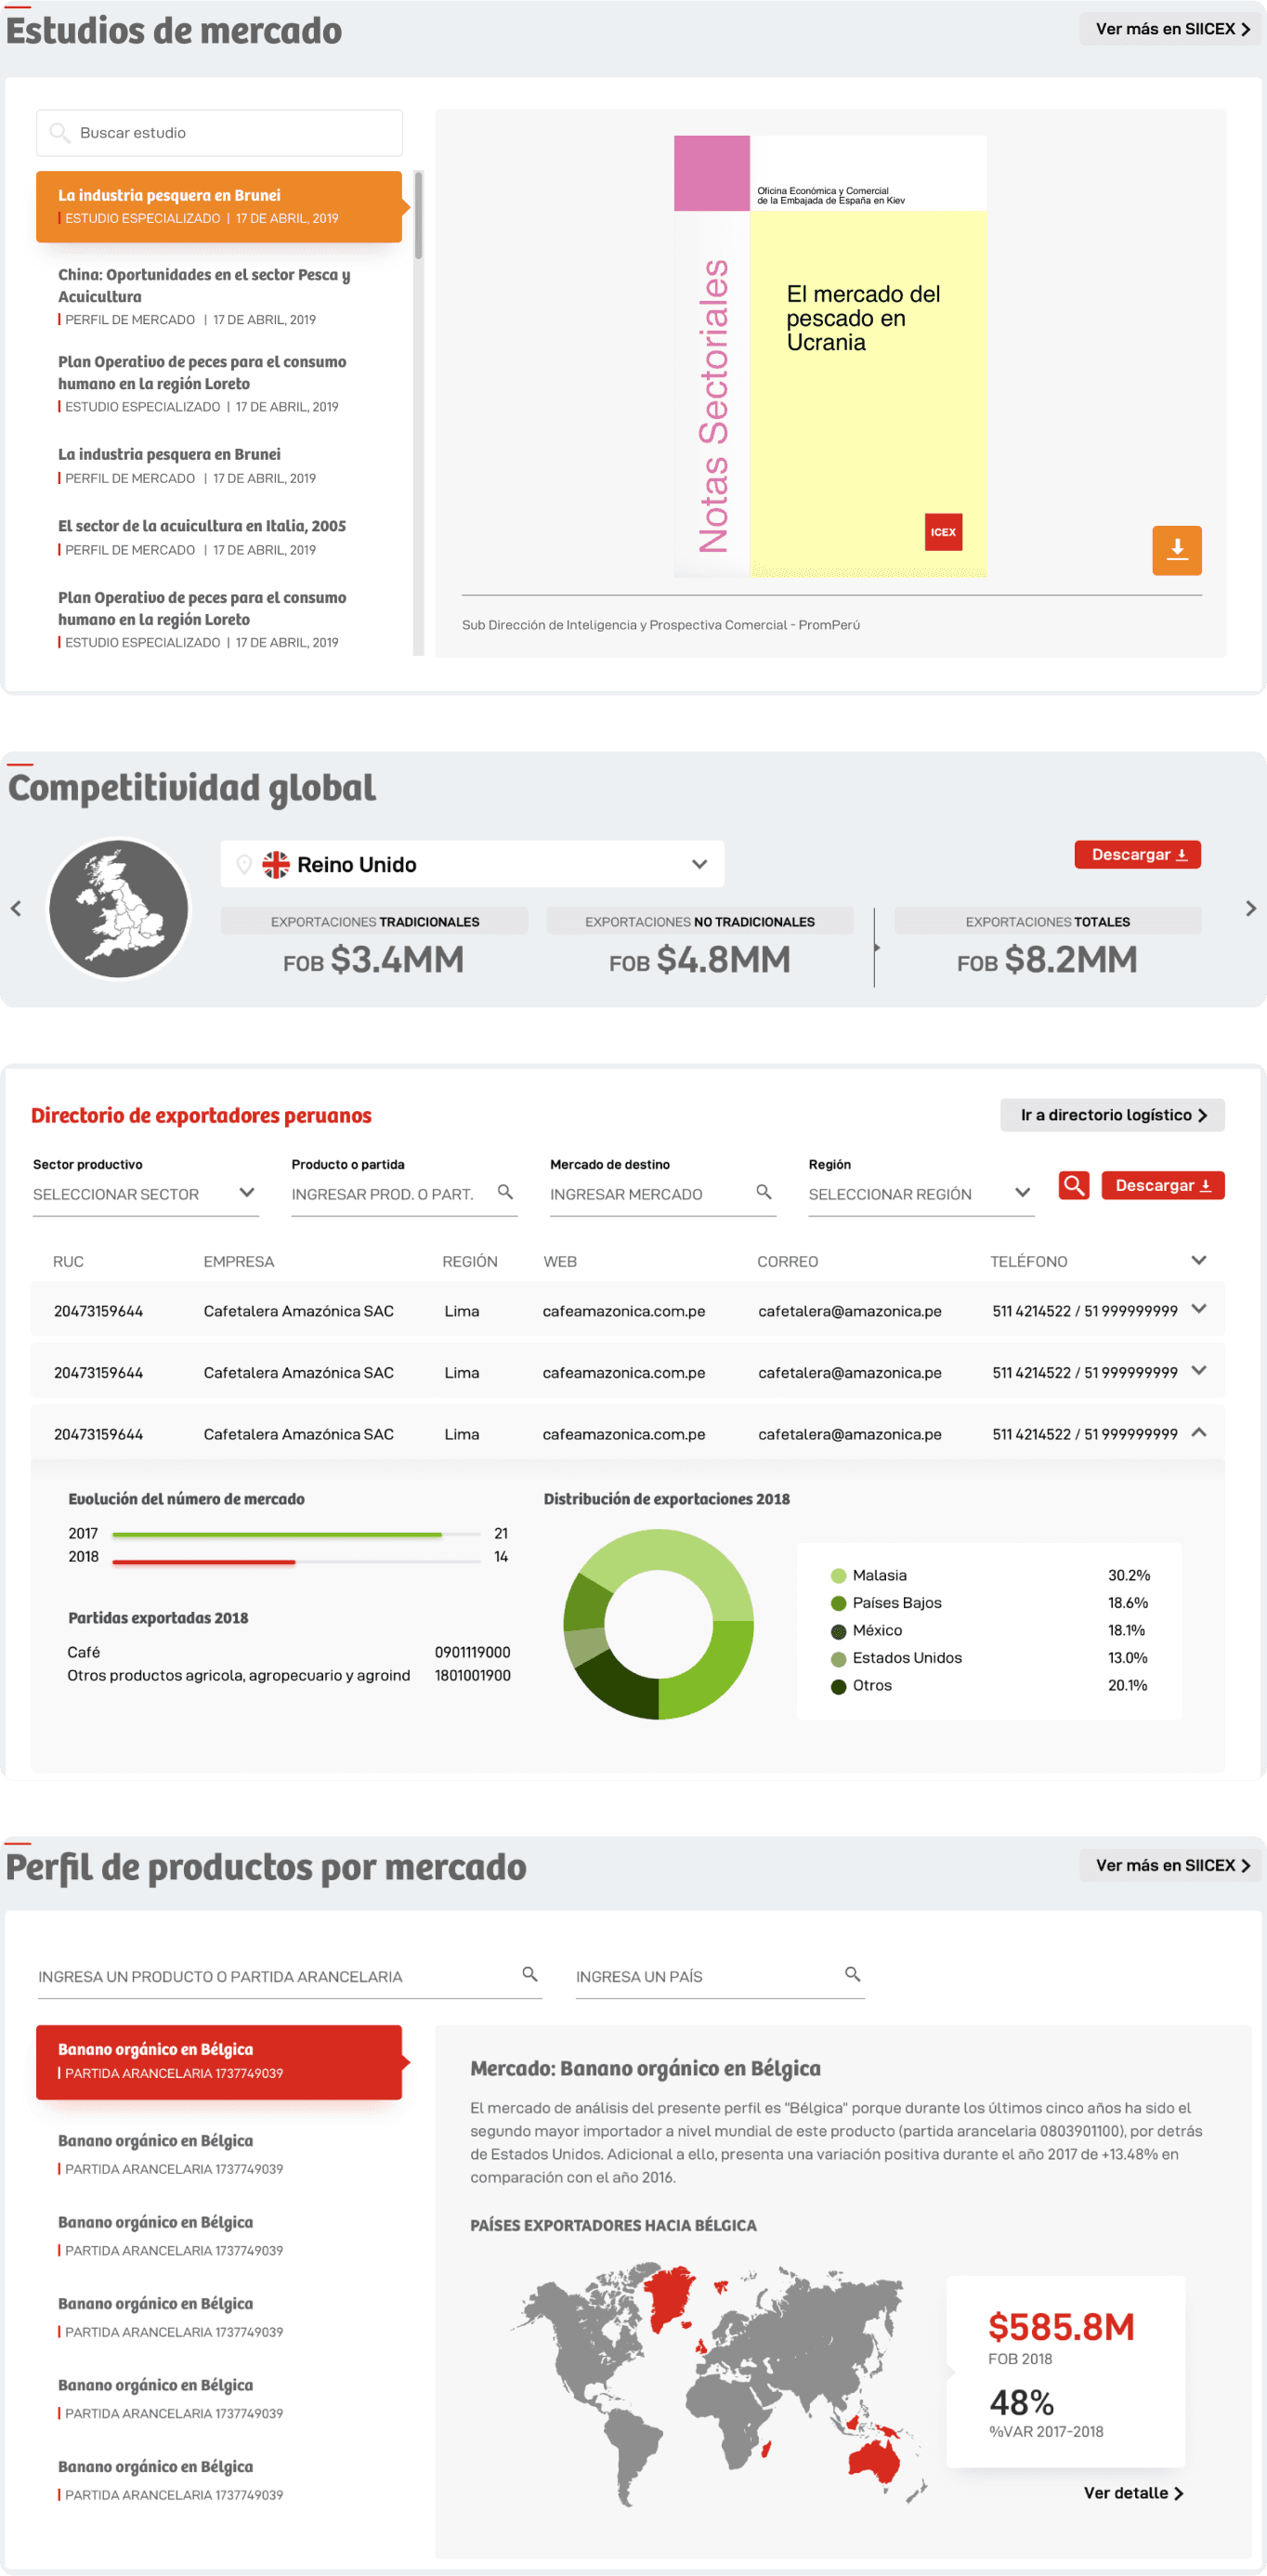Click magnifier in Mercado de destino field

[763, 1192]
